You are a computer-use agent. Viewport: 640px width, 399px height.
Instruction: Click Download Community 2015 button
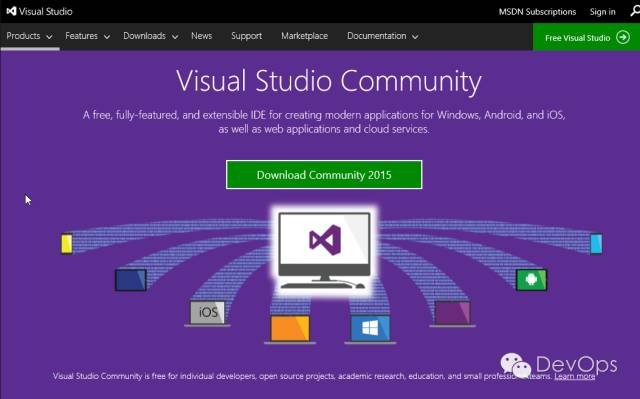pyautogui.click(x=324, y=175)
